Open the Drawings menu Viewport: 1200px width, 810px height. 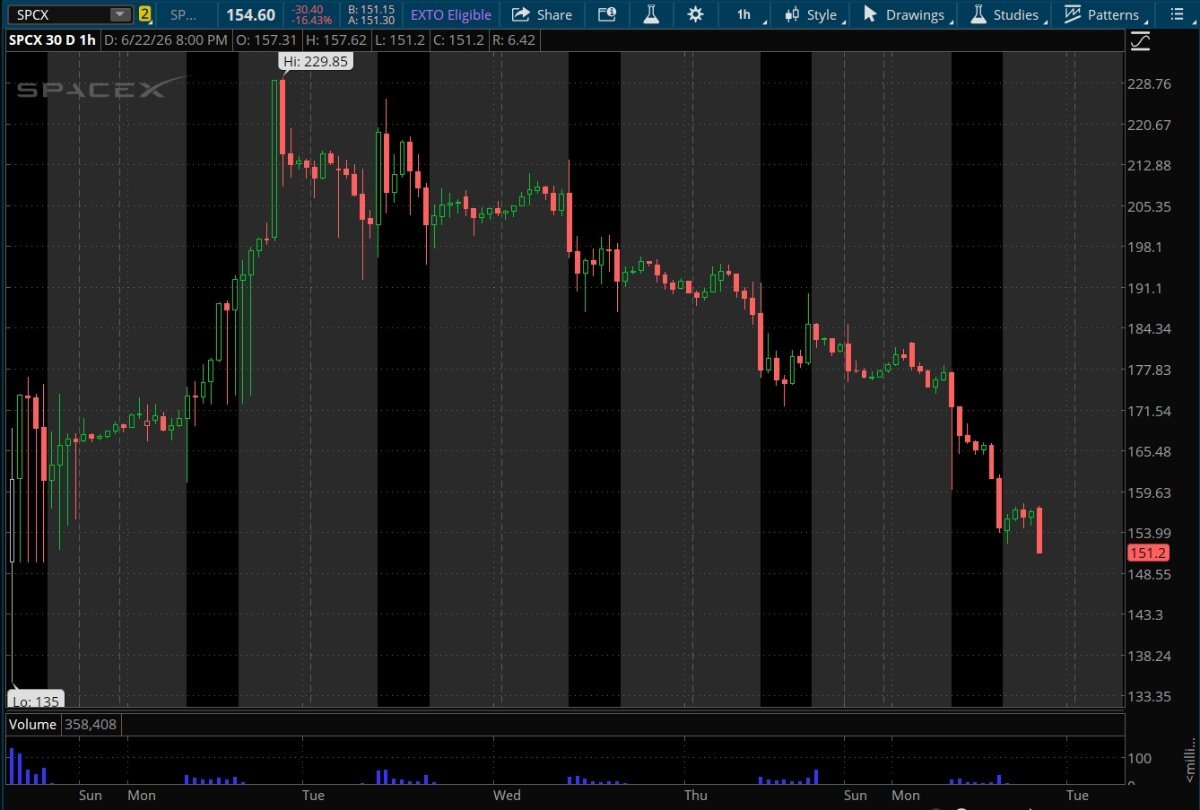[905, 15]
